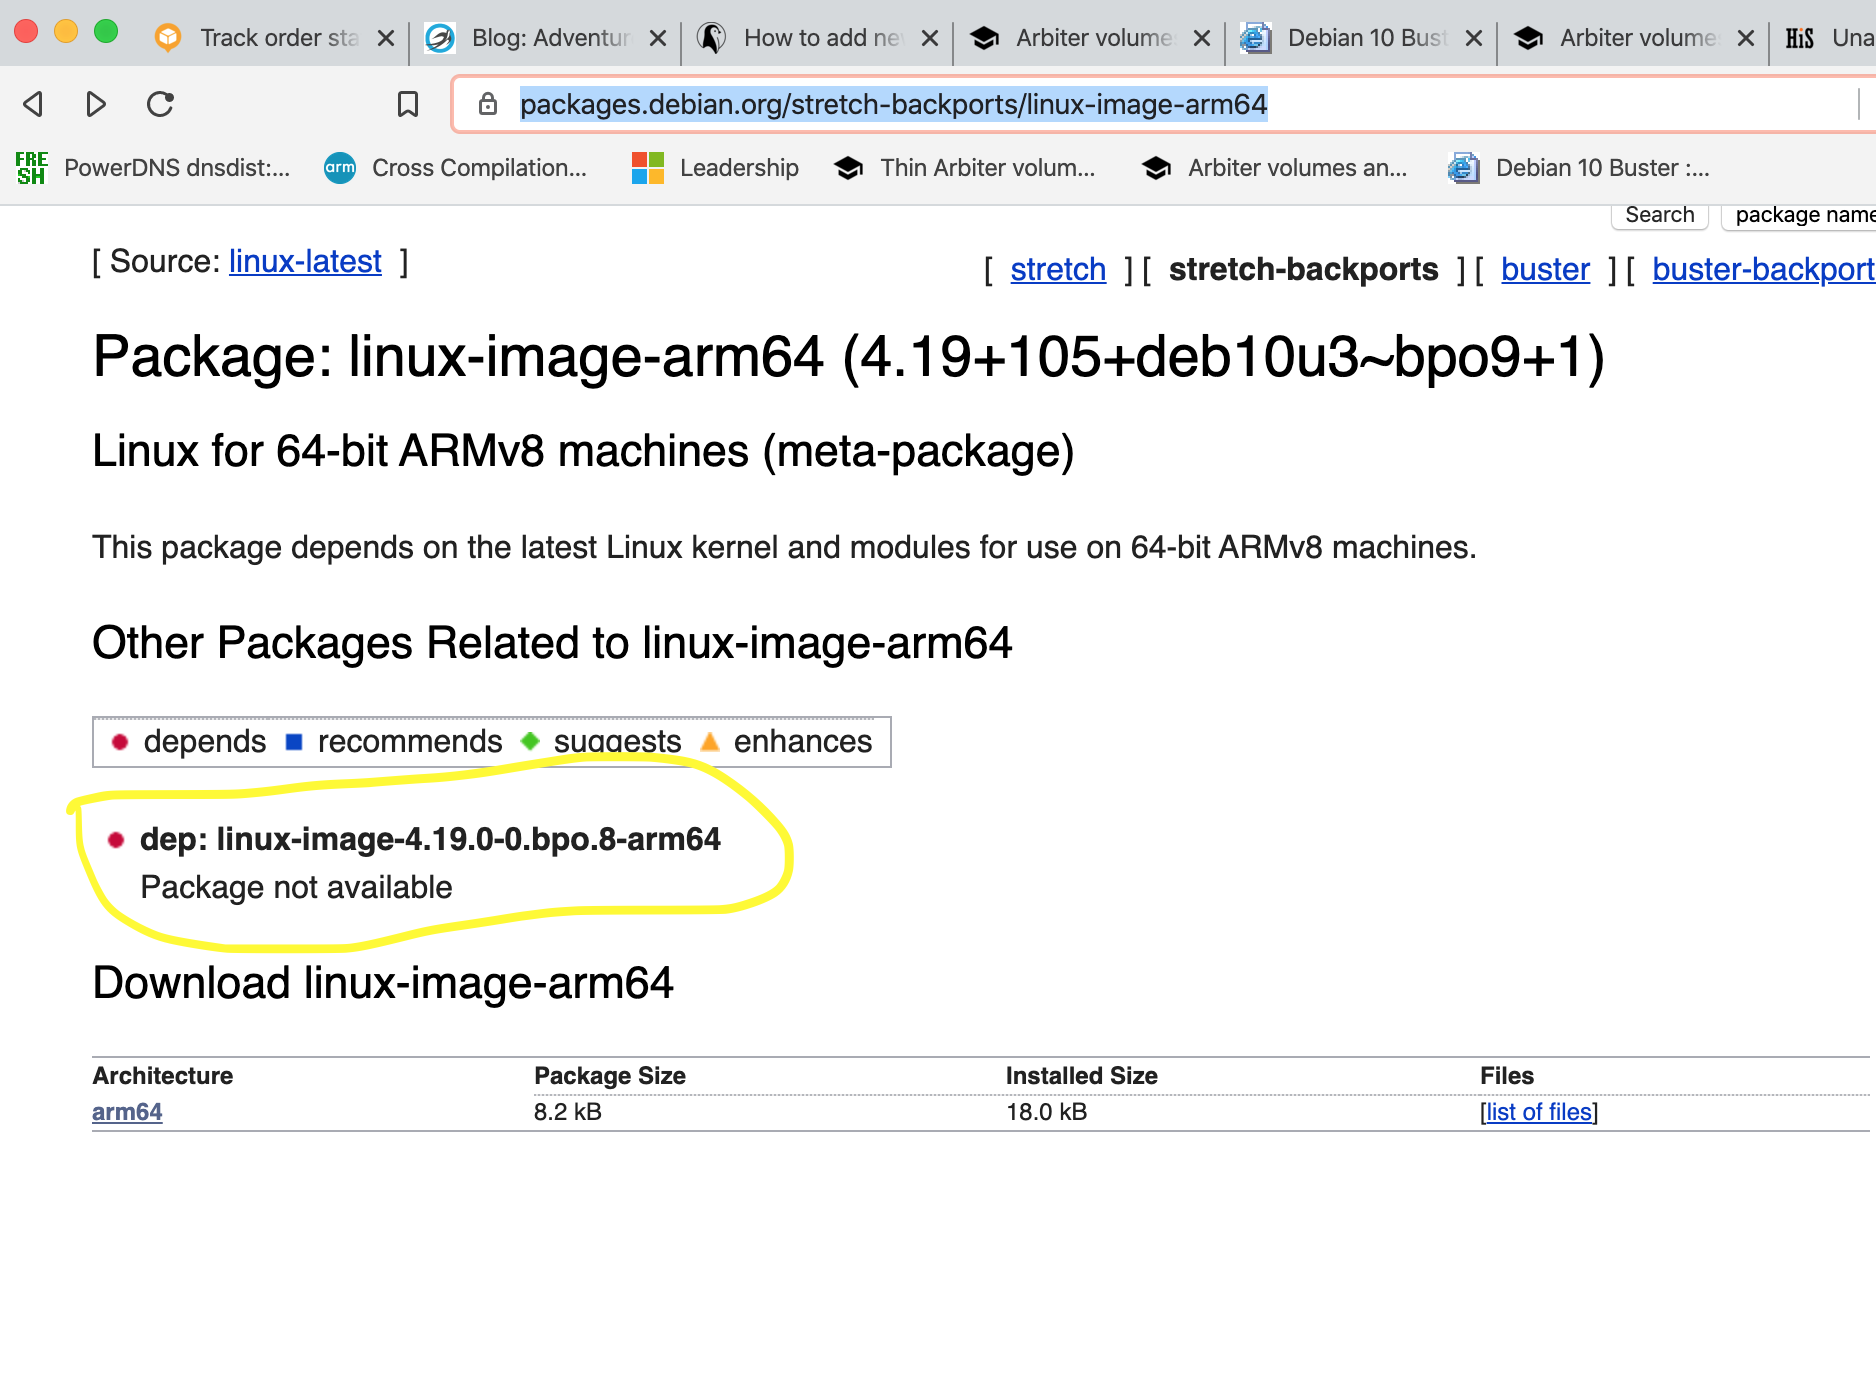1876x1392 pixels.
Task: Switch to buster-backports distribution link
Action: [x=1764, y=270]
